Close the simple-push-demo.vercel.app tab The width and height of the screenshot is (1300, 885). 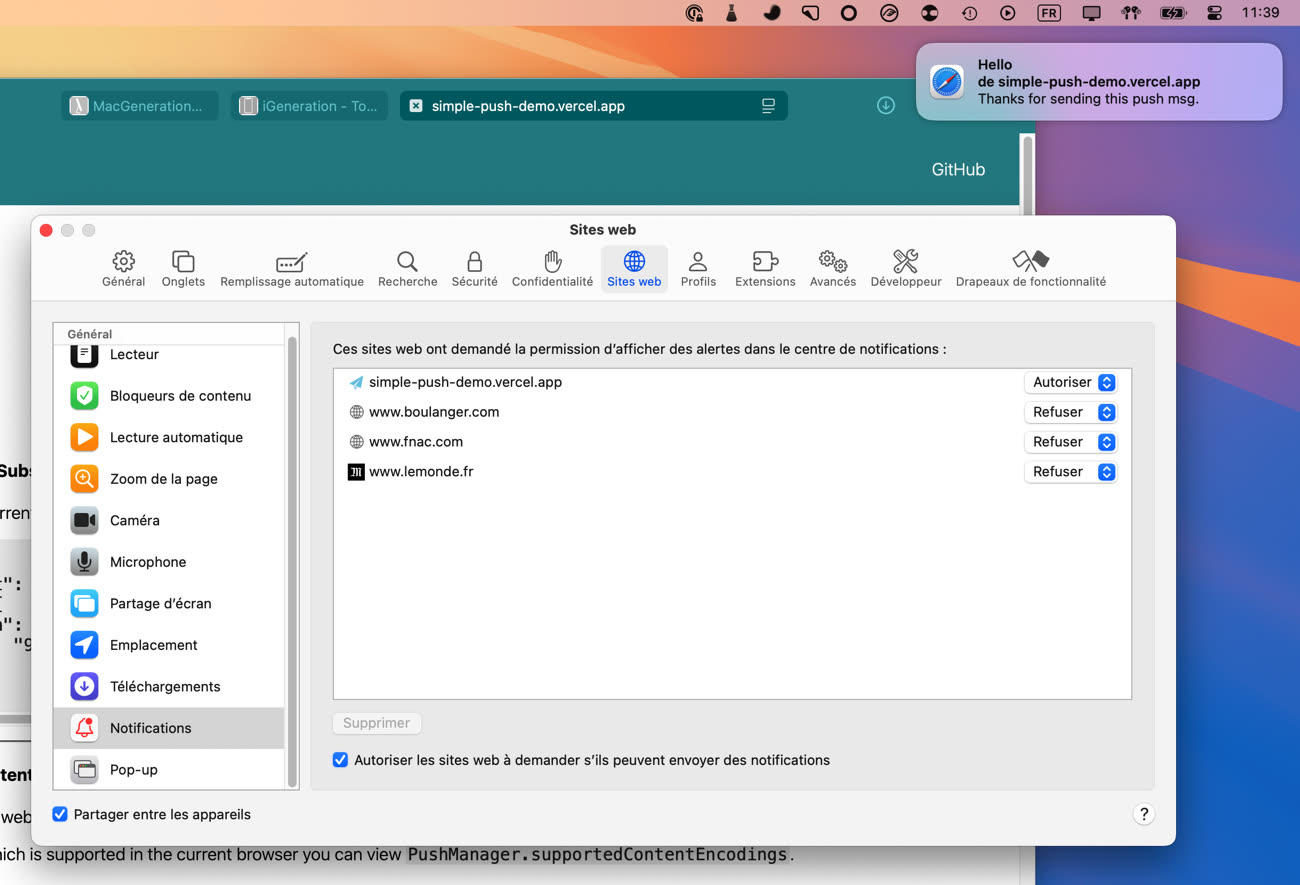416,106
